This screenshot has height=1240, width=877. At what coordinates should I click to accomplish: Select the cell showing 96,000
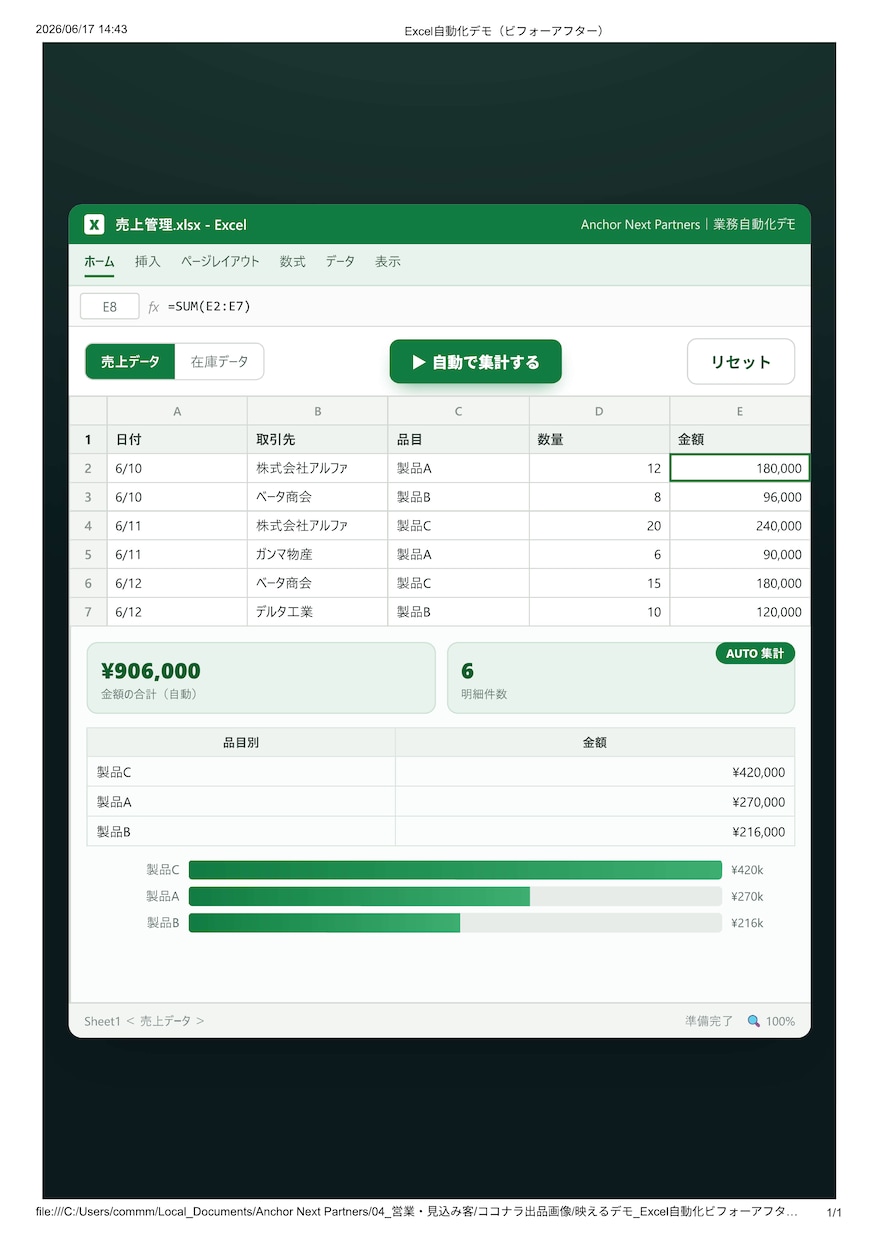point(740,497)
